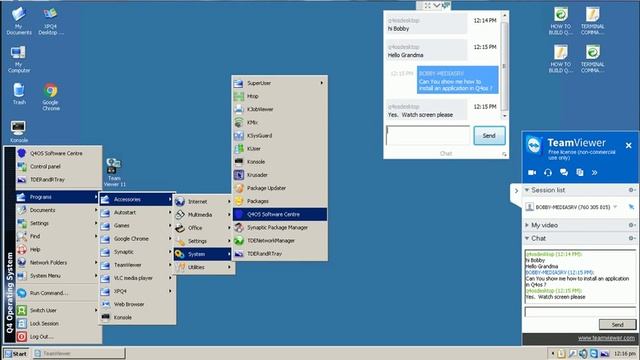Open Konsole entry in Programs menu
Viewport: 640px width, 360px height.
pyautogui.click(x=137, y=317)
